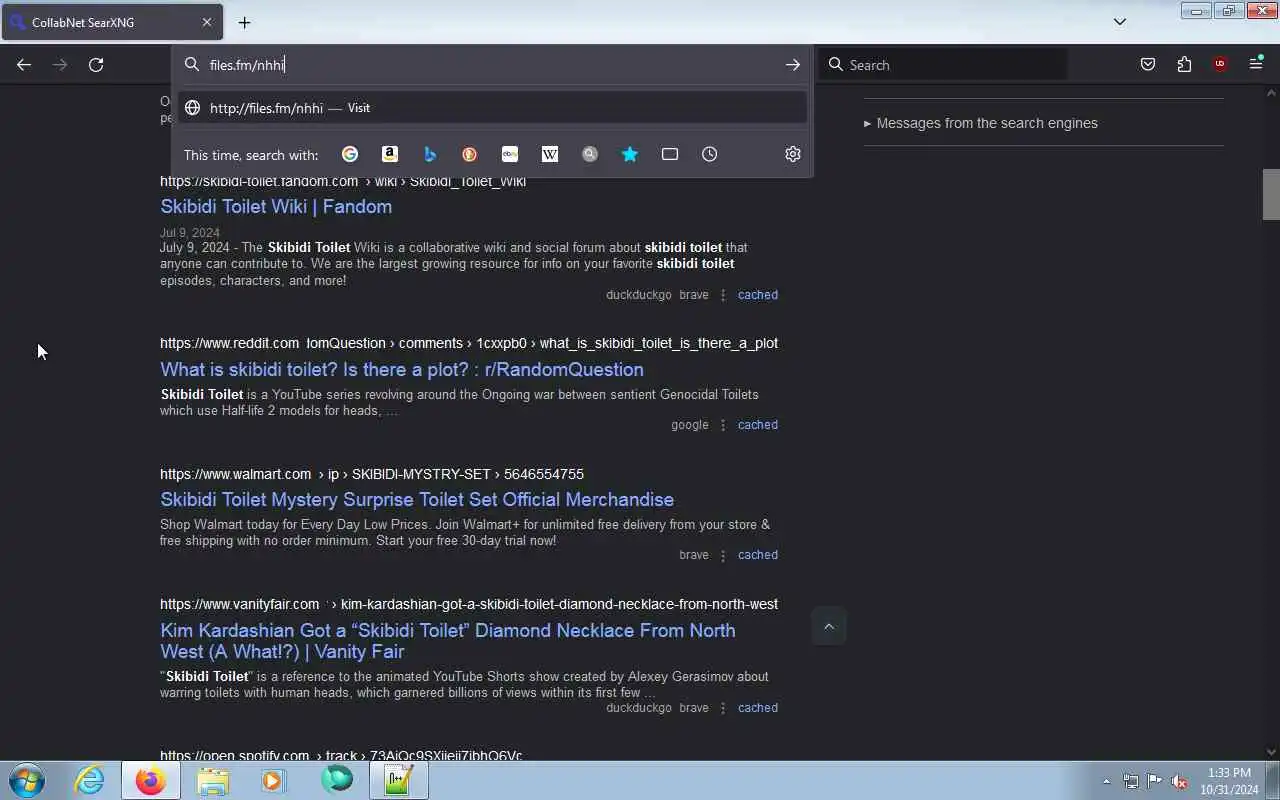Click in the address bar field
Screen dimensions: 1280x800
[x=492, y=65]
